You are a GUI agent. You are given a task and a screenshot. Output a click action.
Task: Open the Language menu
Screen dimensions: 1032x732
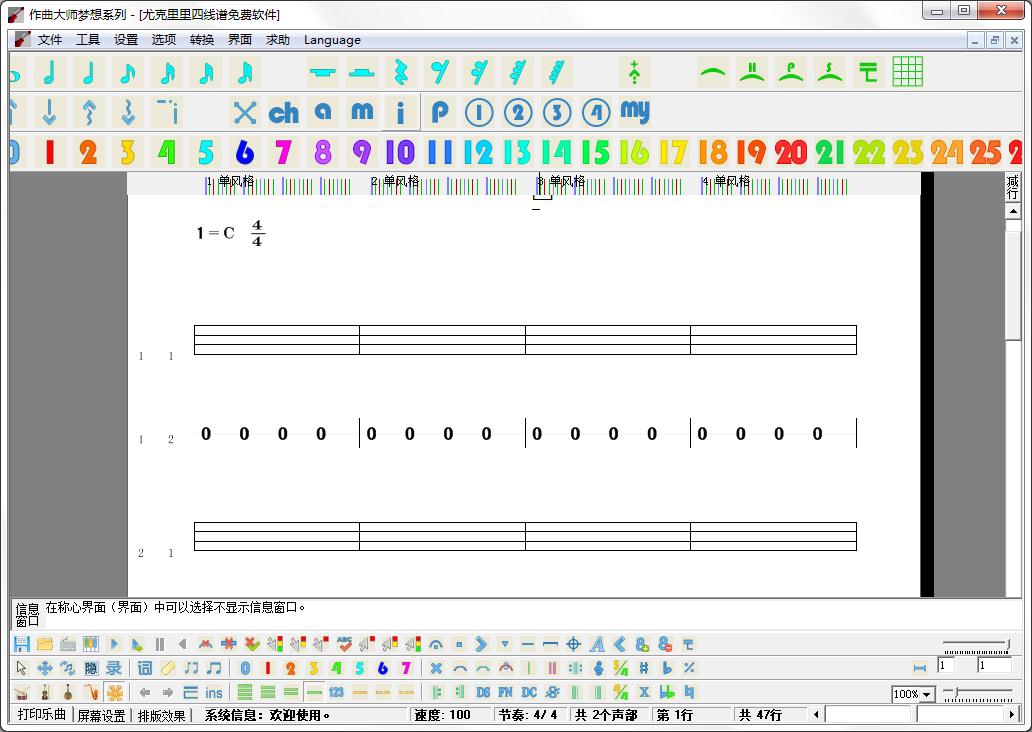(x=332, y=40)
